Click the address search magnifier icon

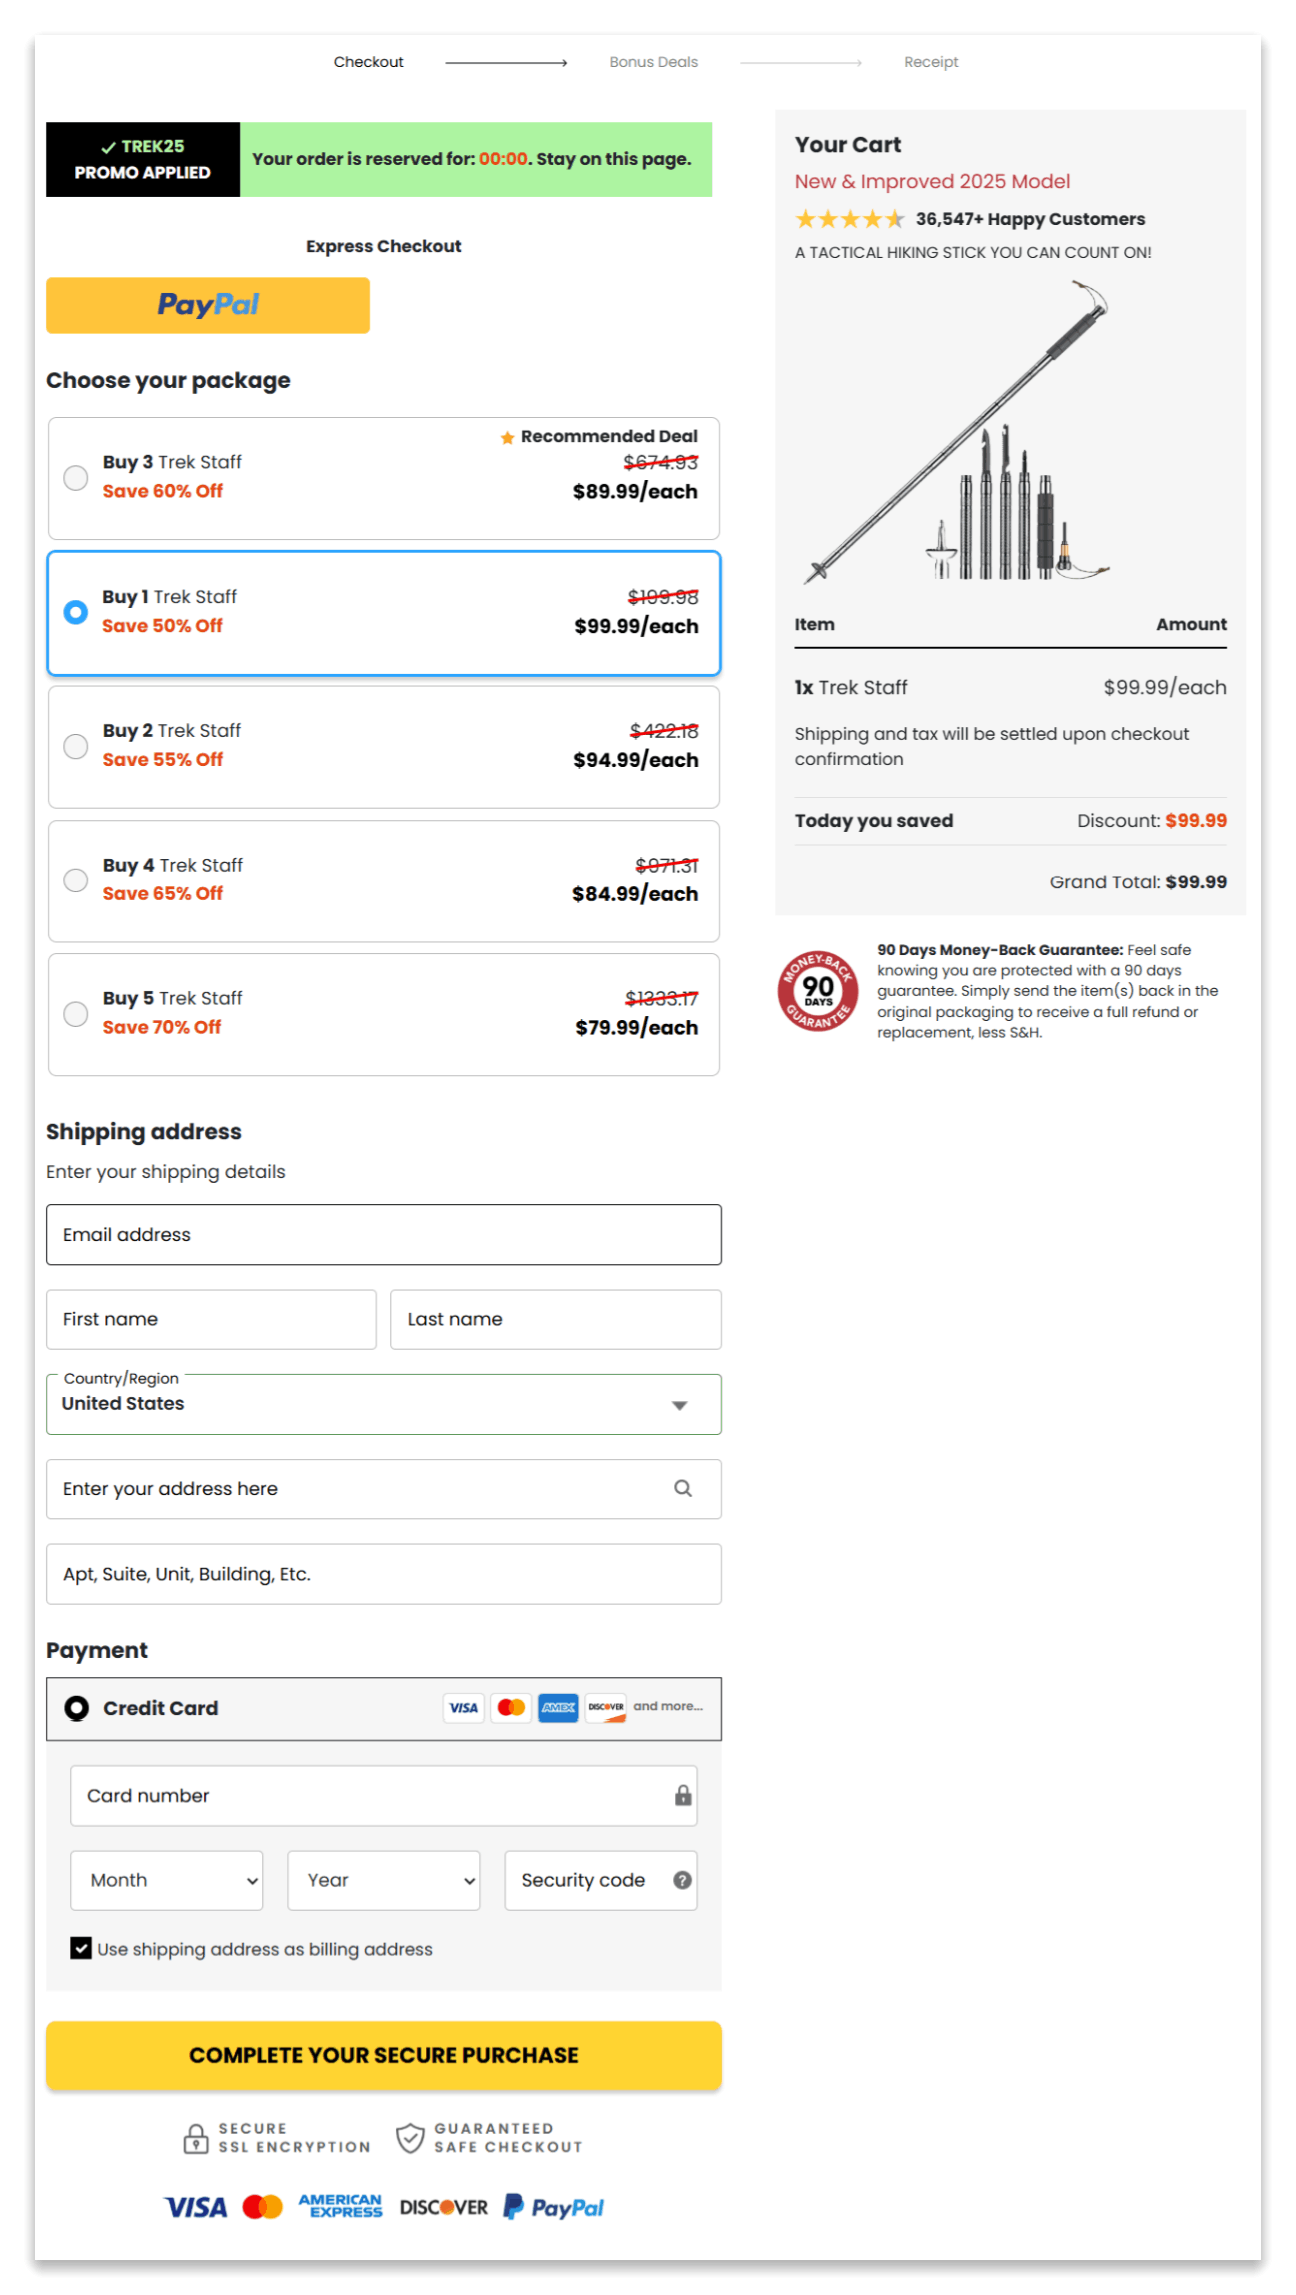click(x=683, y=1488)
